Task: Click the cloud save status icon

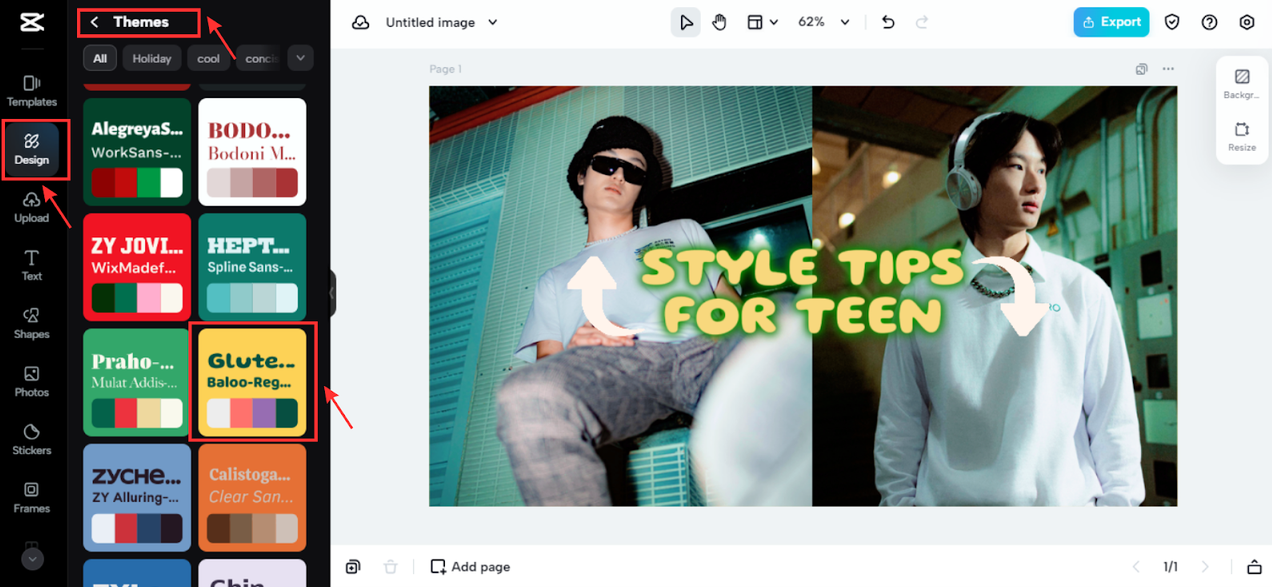Action: [x=360, y=22]
